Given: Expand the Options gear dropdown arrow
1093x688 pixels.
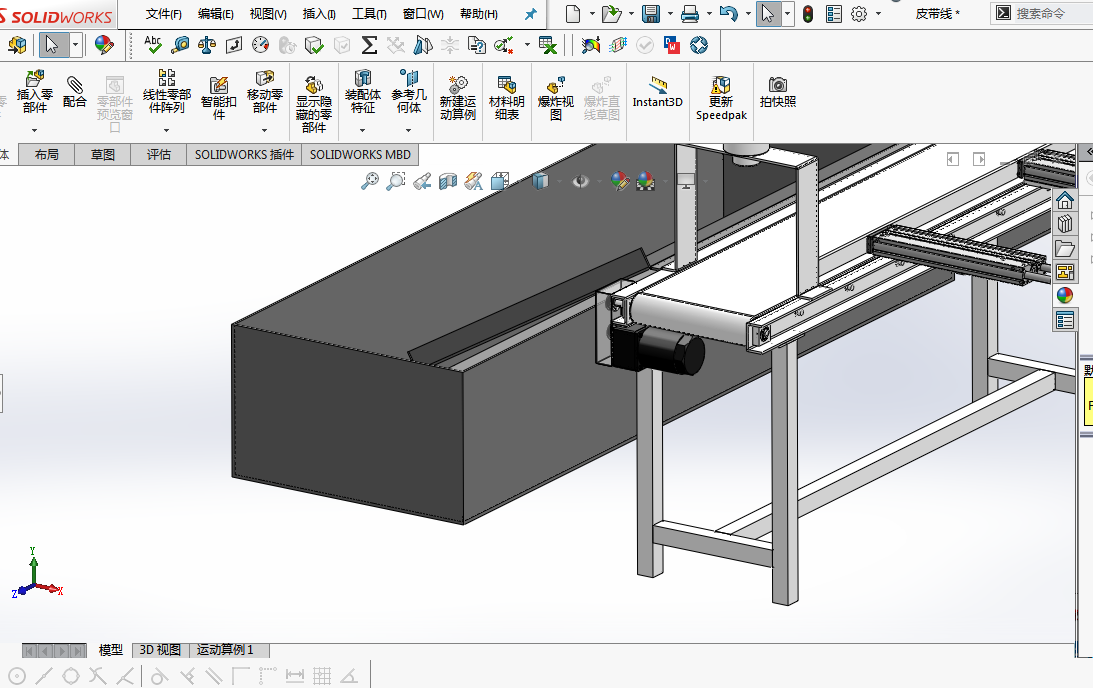Looking at the screenshot, I should coord(878,14).
